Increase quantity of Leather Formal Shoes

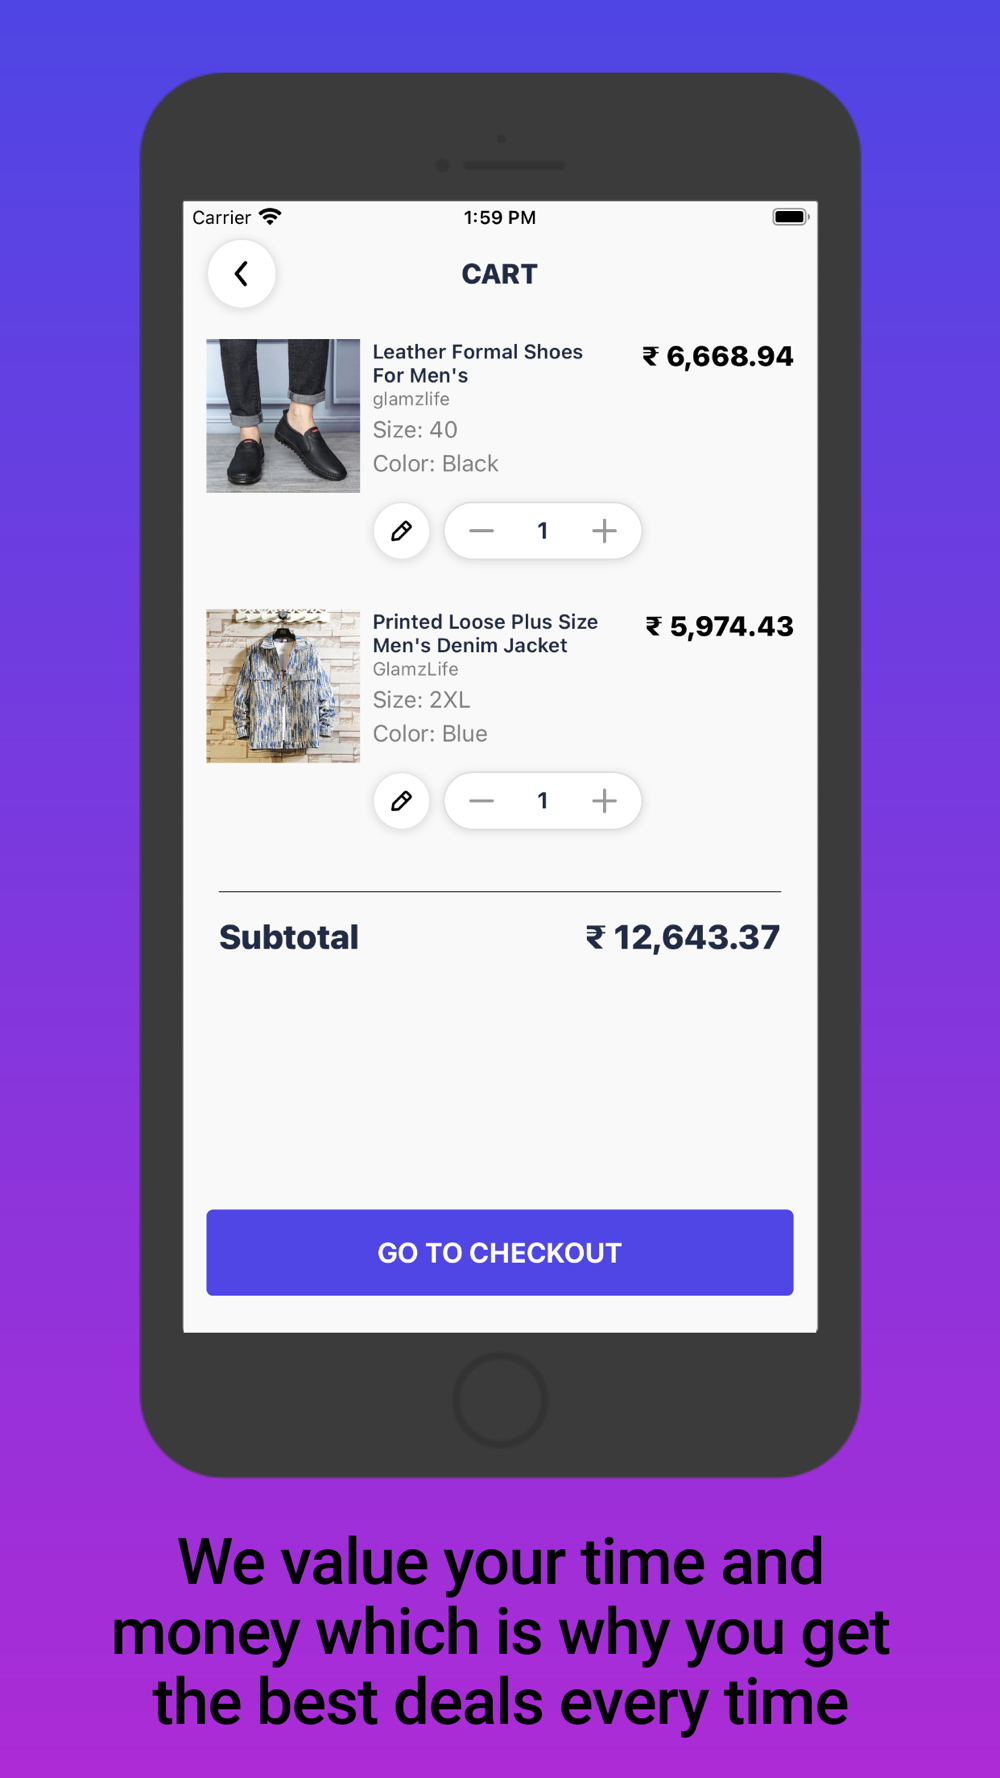click(604, 531)
